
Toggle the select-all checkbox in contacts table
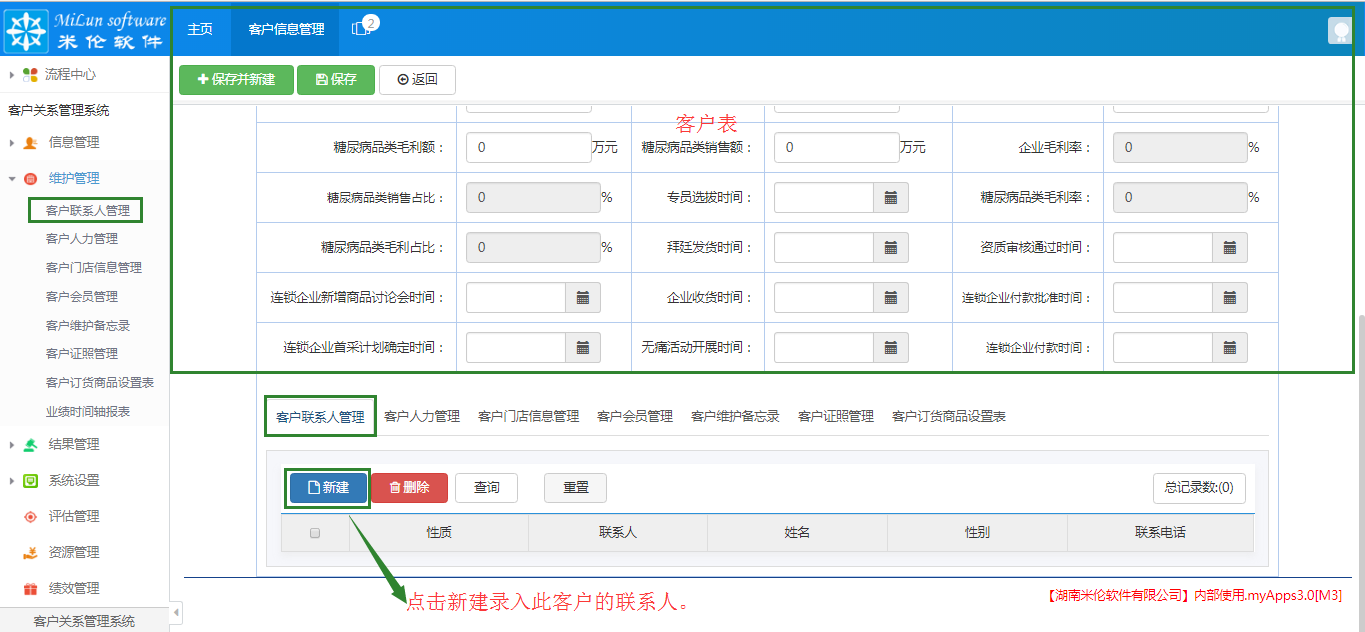[x=314, y=533]
